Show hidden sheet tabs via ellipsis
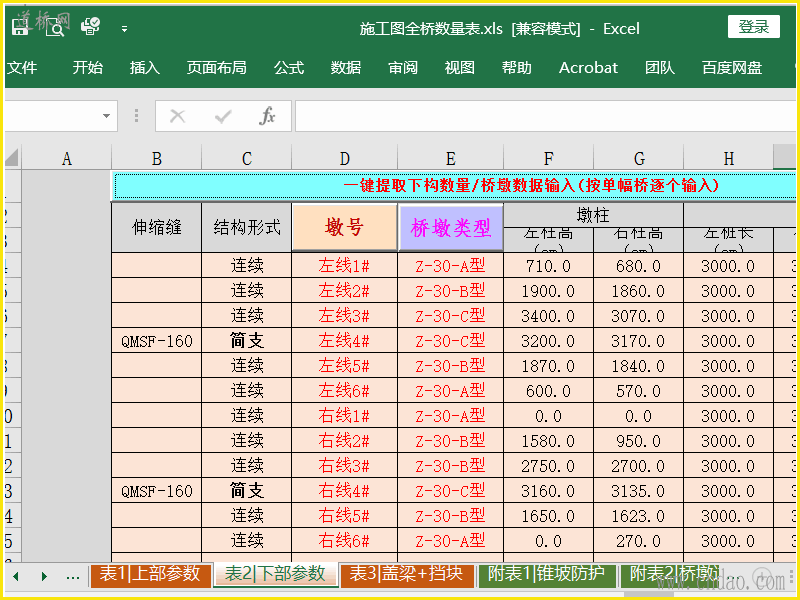This screenshot has width=800, height=600. (72, 576)
